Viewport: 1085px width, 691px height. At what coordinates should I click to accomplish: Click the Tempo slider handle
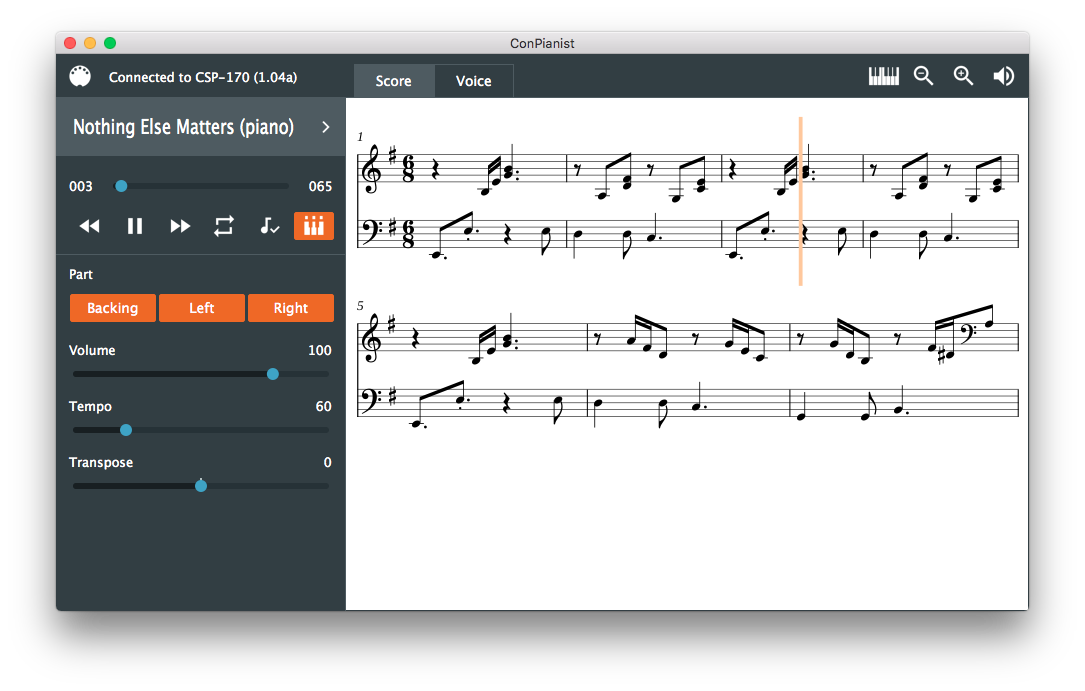pyautogui.click(x=126, y=430)
